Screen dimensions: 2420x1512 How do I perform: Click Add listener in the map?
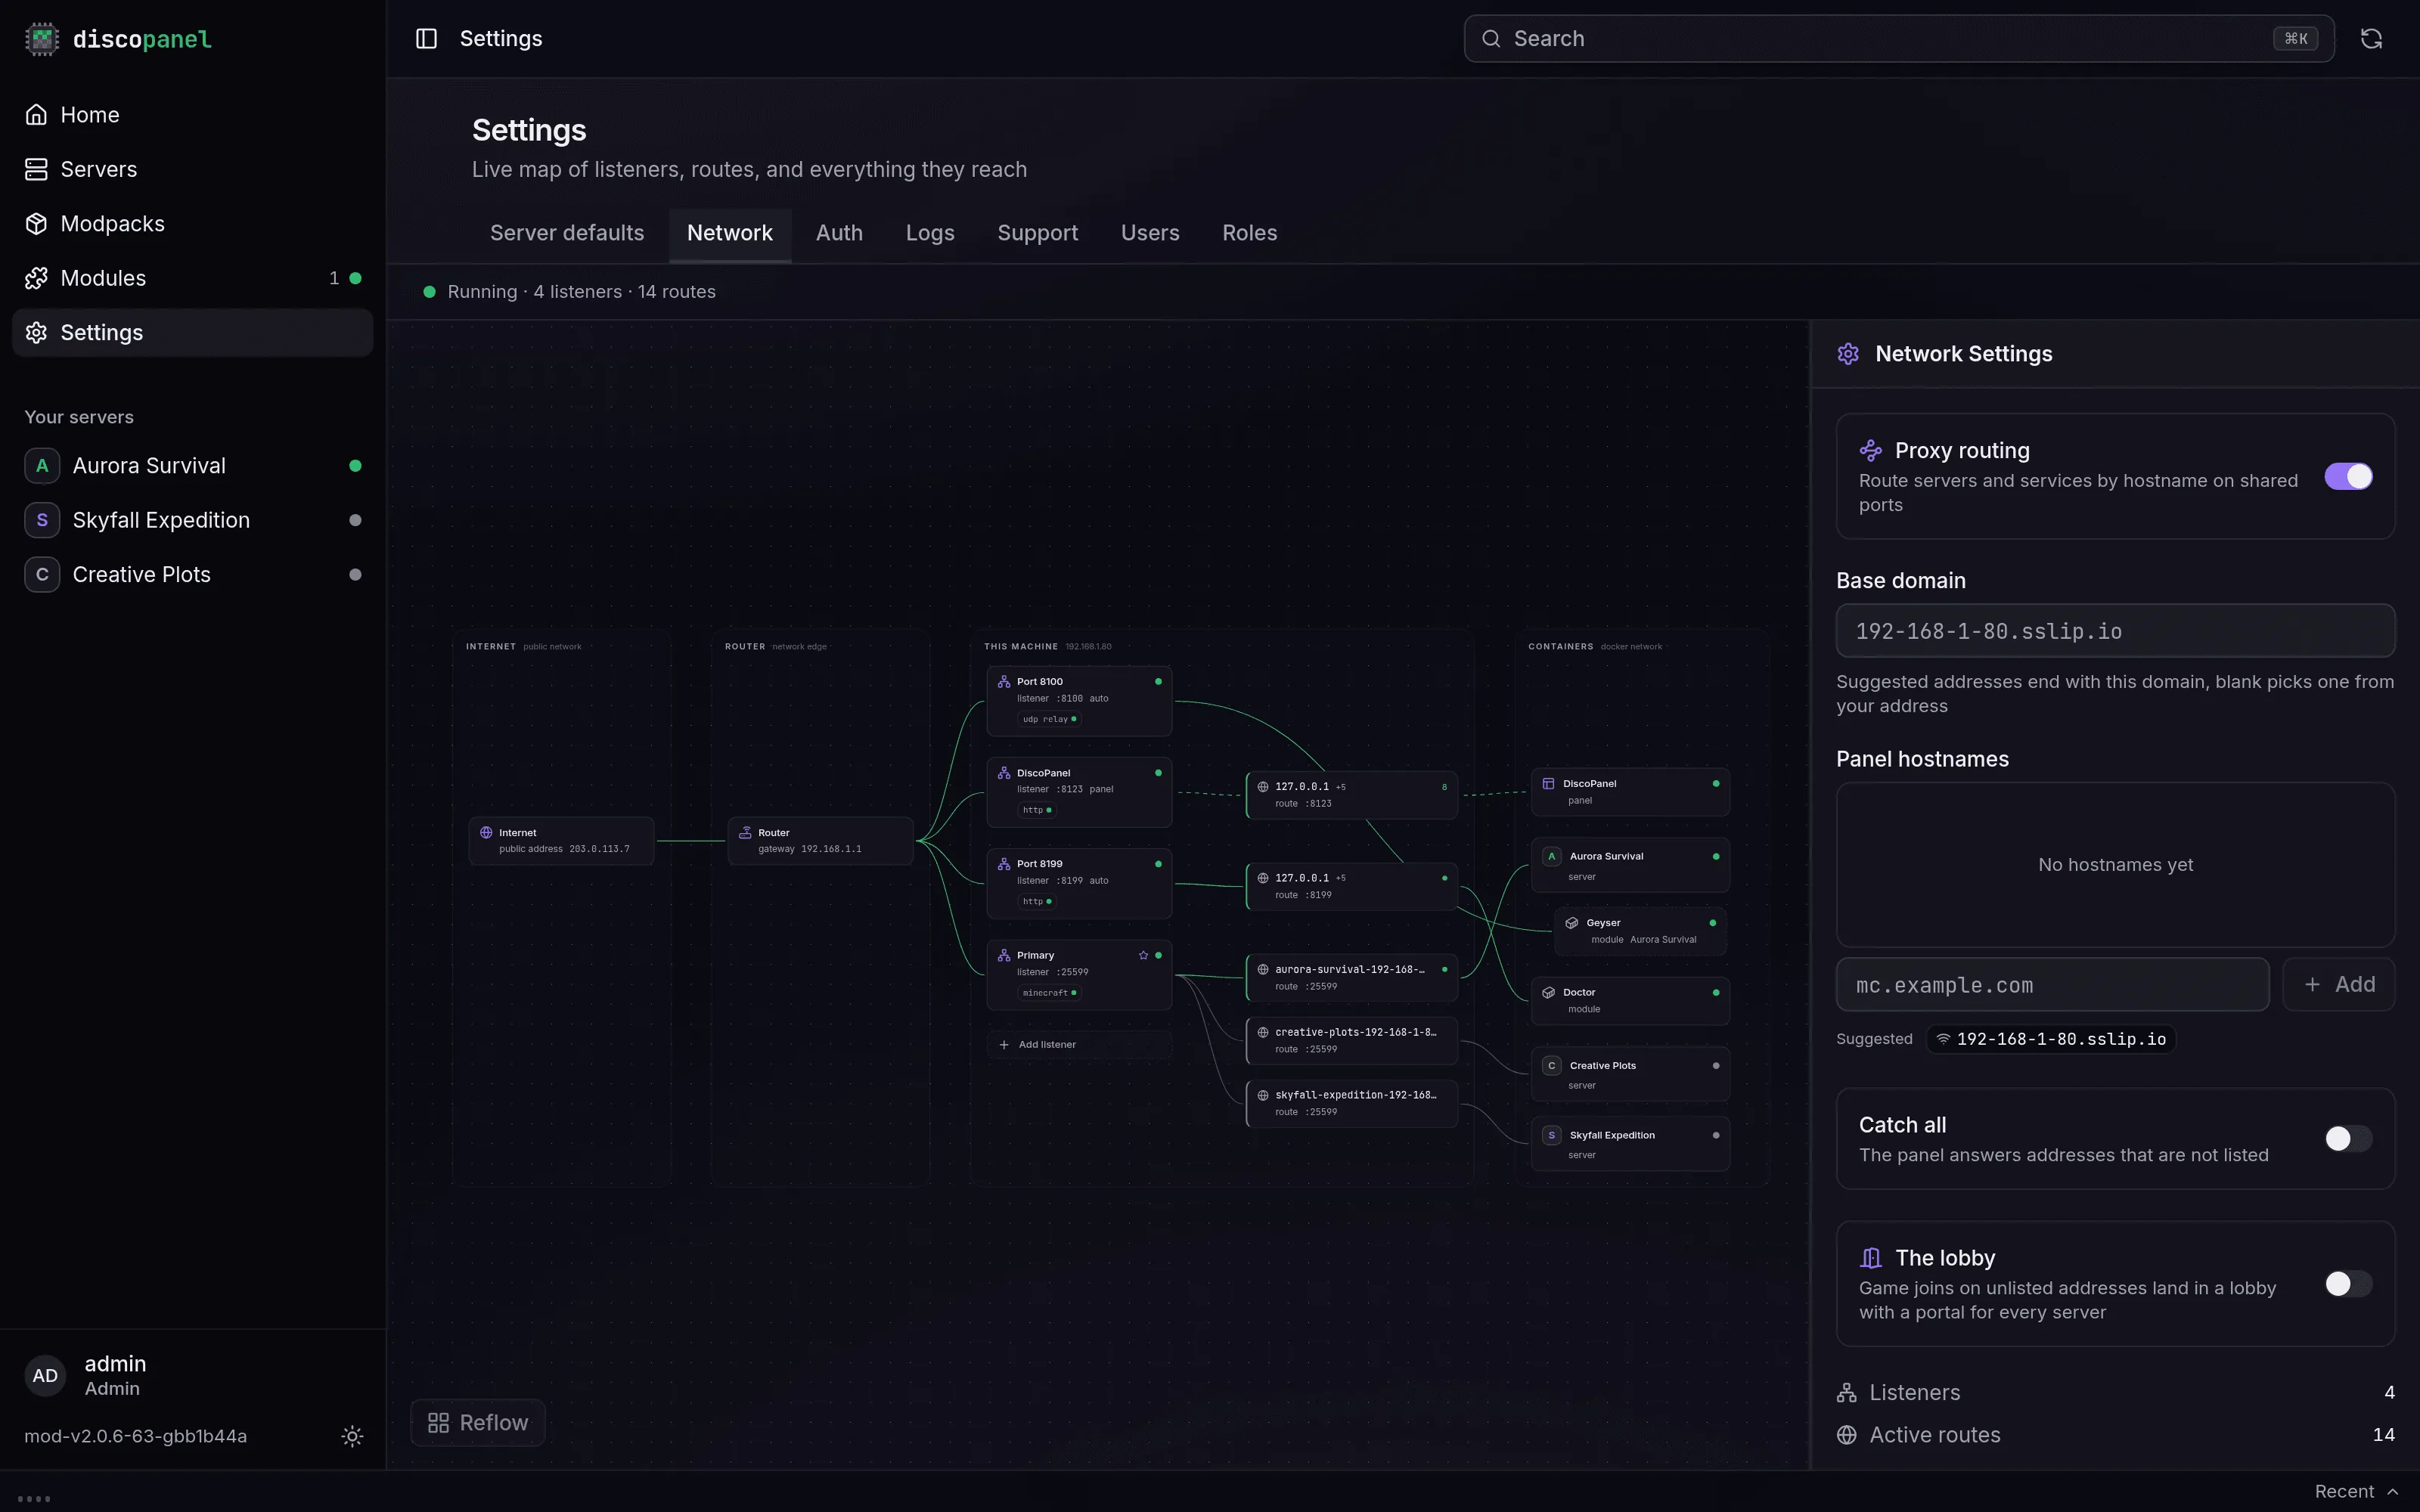[1079, 1045]
